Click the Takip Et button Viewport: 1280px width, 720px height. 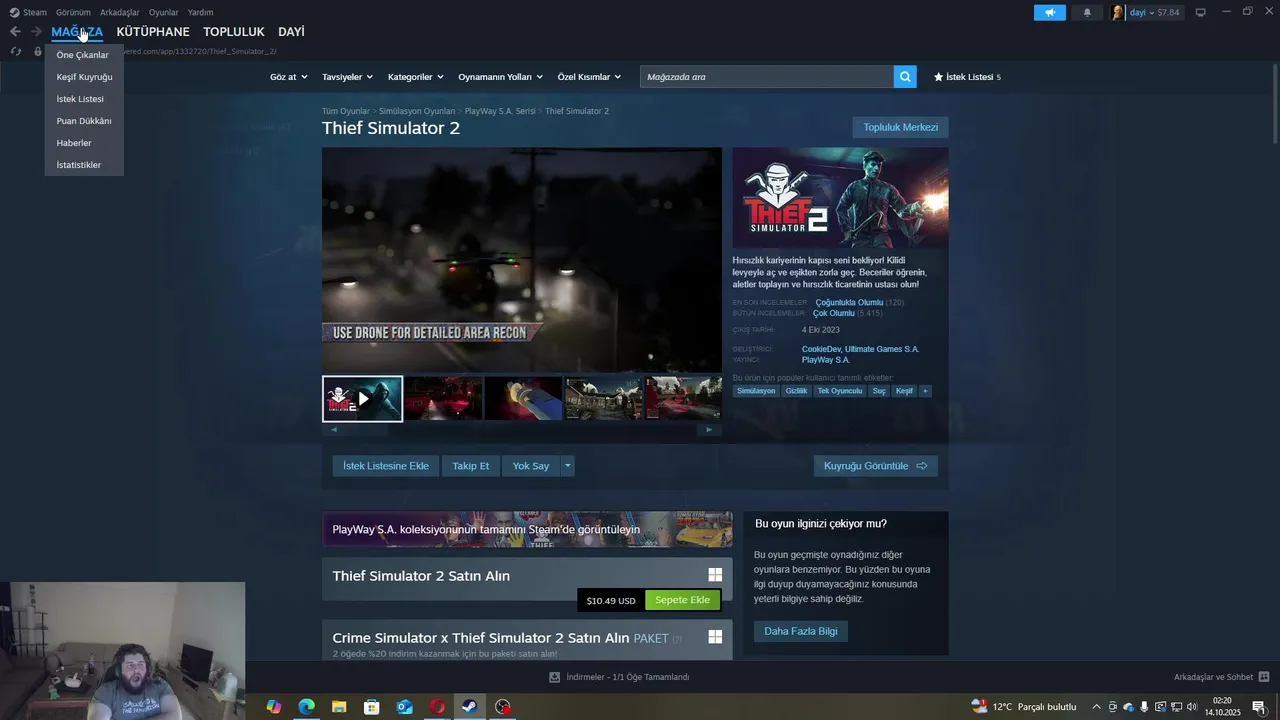pyautogui.click(x=471, y=466)
